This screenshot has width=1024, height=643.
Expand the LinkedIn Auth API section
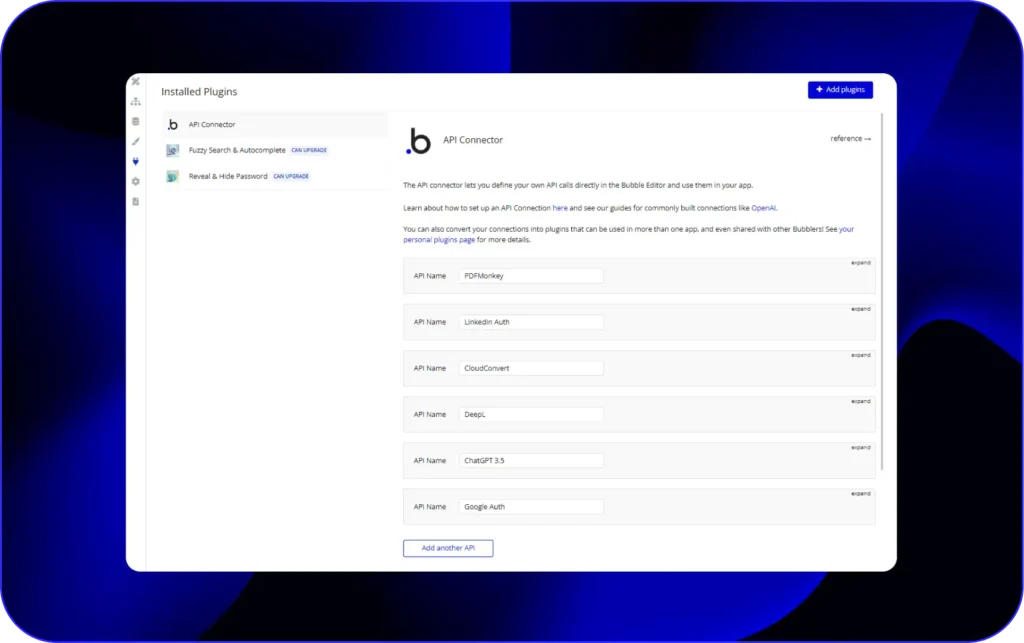pyautogui.click(x=860, y=309)
